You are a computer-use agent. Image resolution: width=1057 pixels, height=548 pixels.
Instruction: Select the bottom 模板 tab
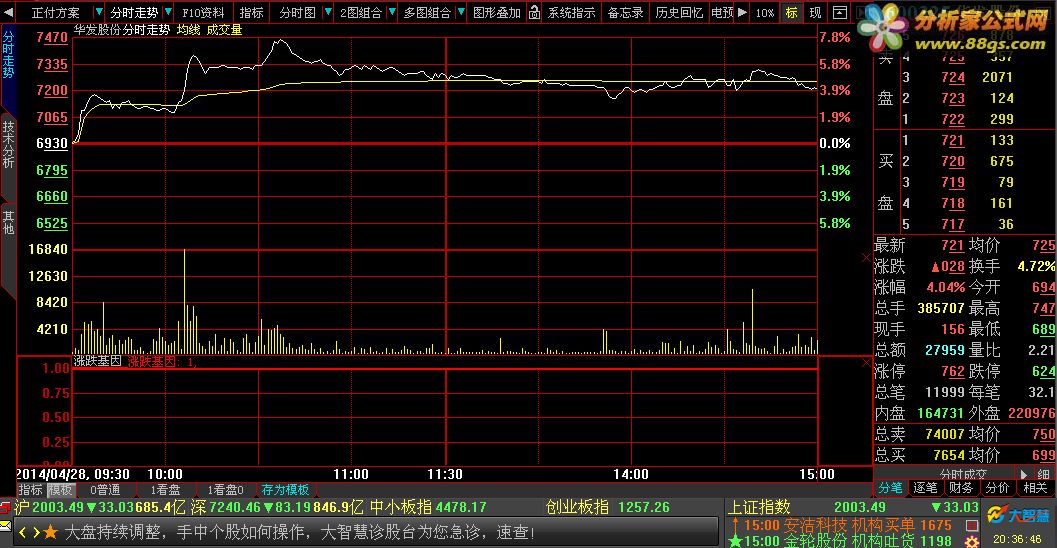[60, 490]
